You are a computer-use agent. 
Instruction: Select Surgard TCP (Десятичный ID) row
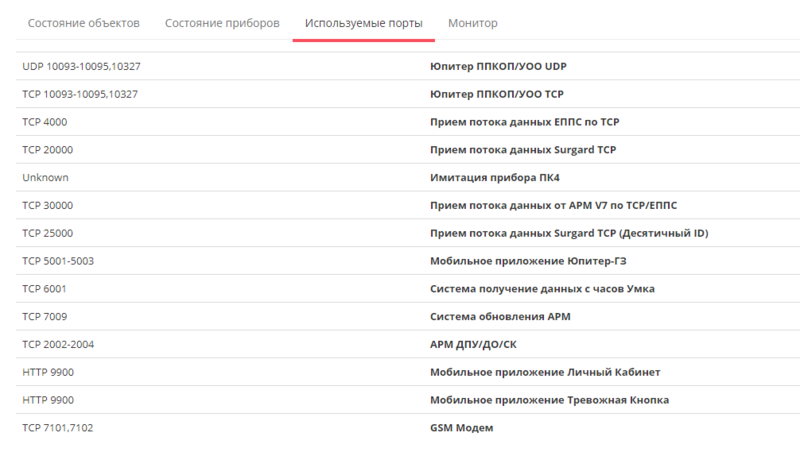coord(408,233)
